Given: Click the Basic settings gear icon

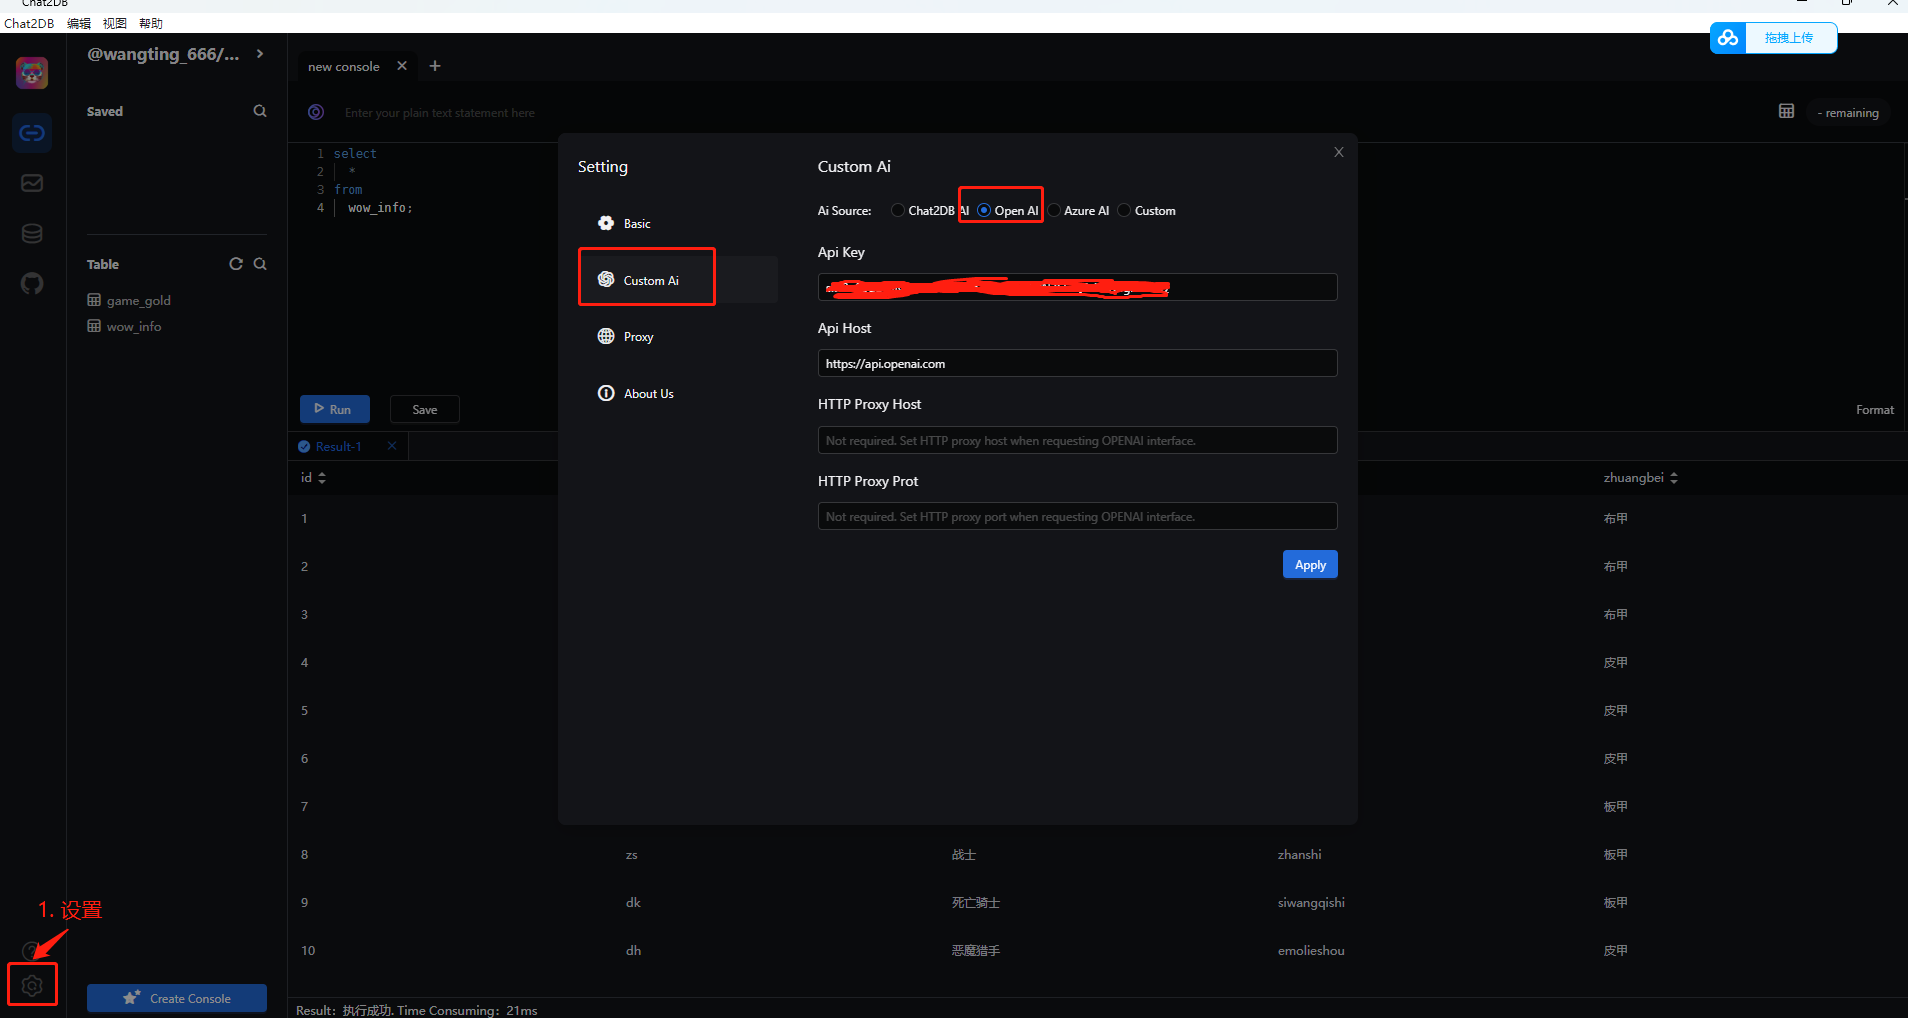Looking at the screenshot, I should pos(606,223).
